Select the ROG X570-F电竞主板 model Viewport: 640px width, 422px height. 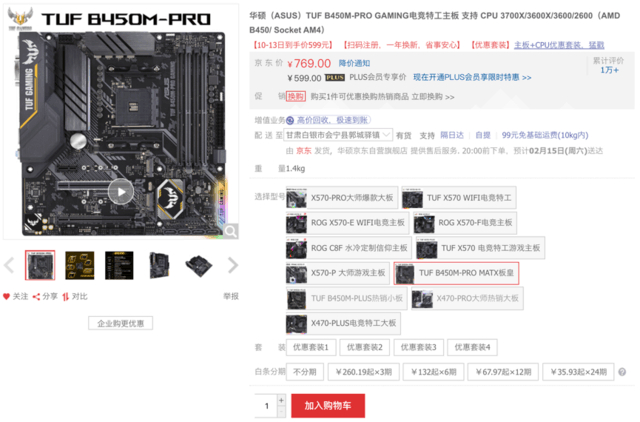(x=465, y=223)
